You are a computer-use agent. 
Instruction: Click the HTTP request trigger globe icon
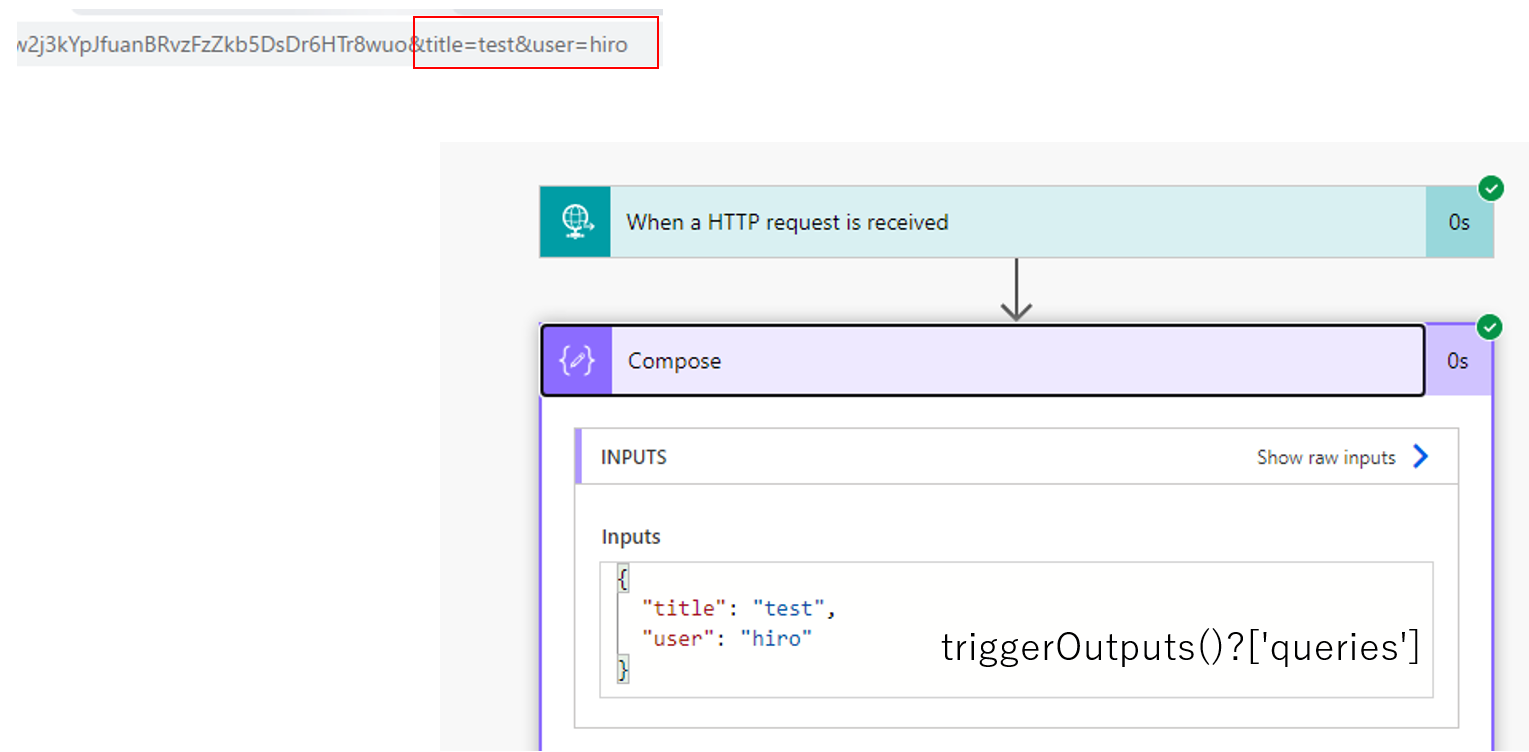(575, 222)
